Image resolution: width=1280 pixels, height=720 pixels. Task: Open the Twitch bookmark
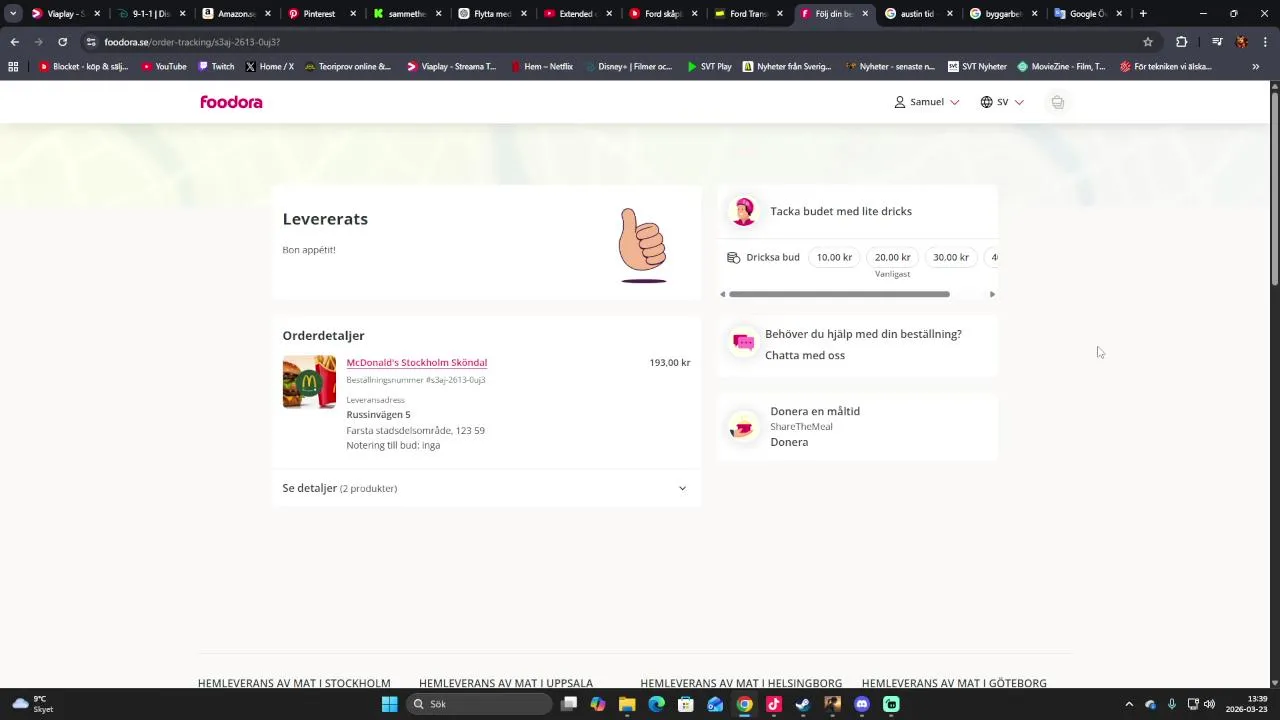(216, 67)
